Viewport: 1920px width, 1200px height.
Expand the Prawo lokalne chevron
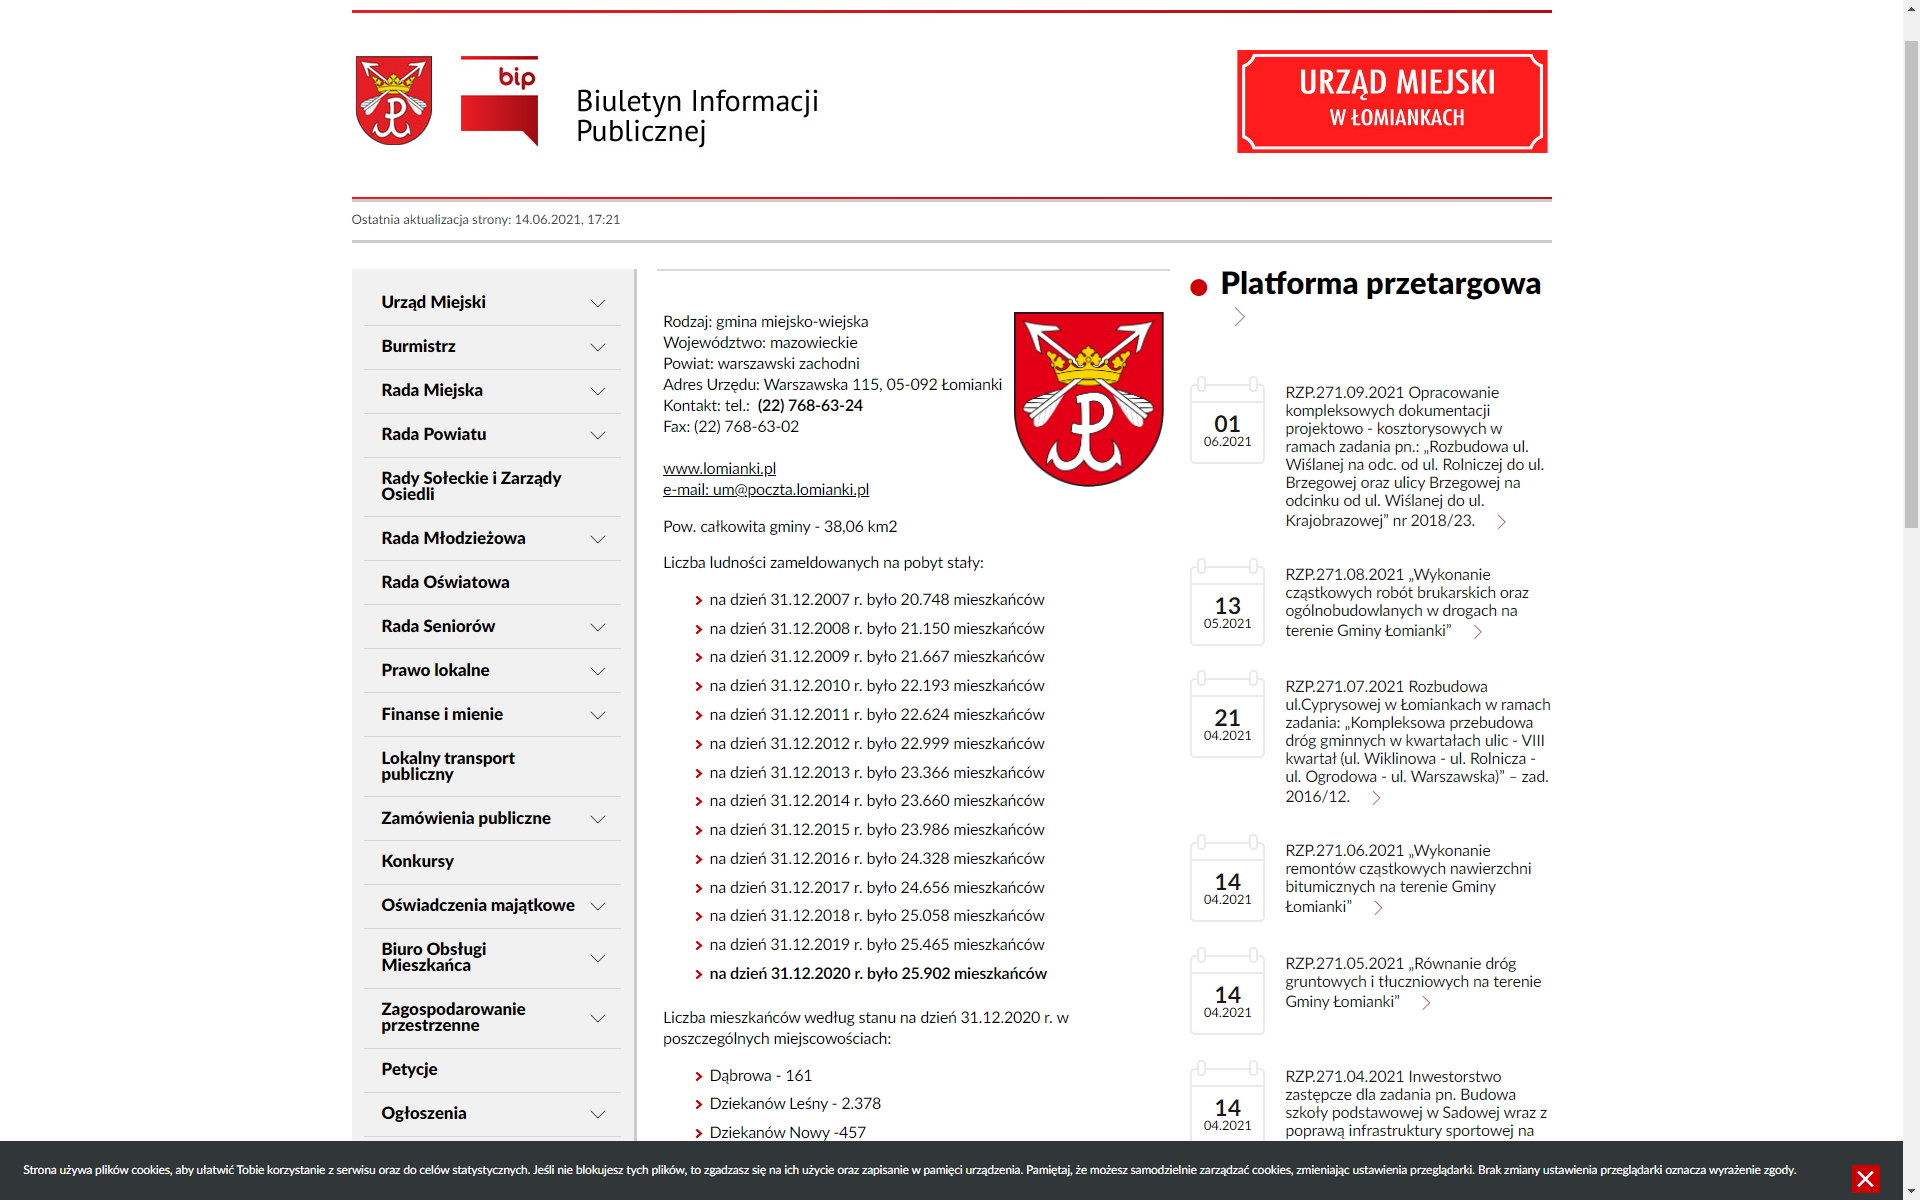pos(598,671)
